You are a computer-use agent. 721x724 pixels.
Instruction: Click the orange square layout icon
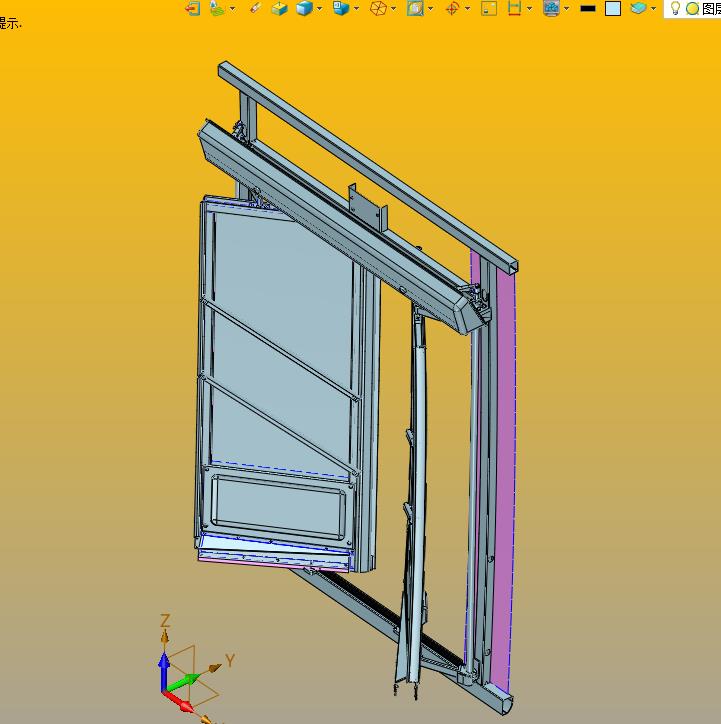(489, 8)
